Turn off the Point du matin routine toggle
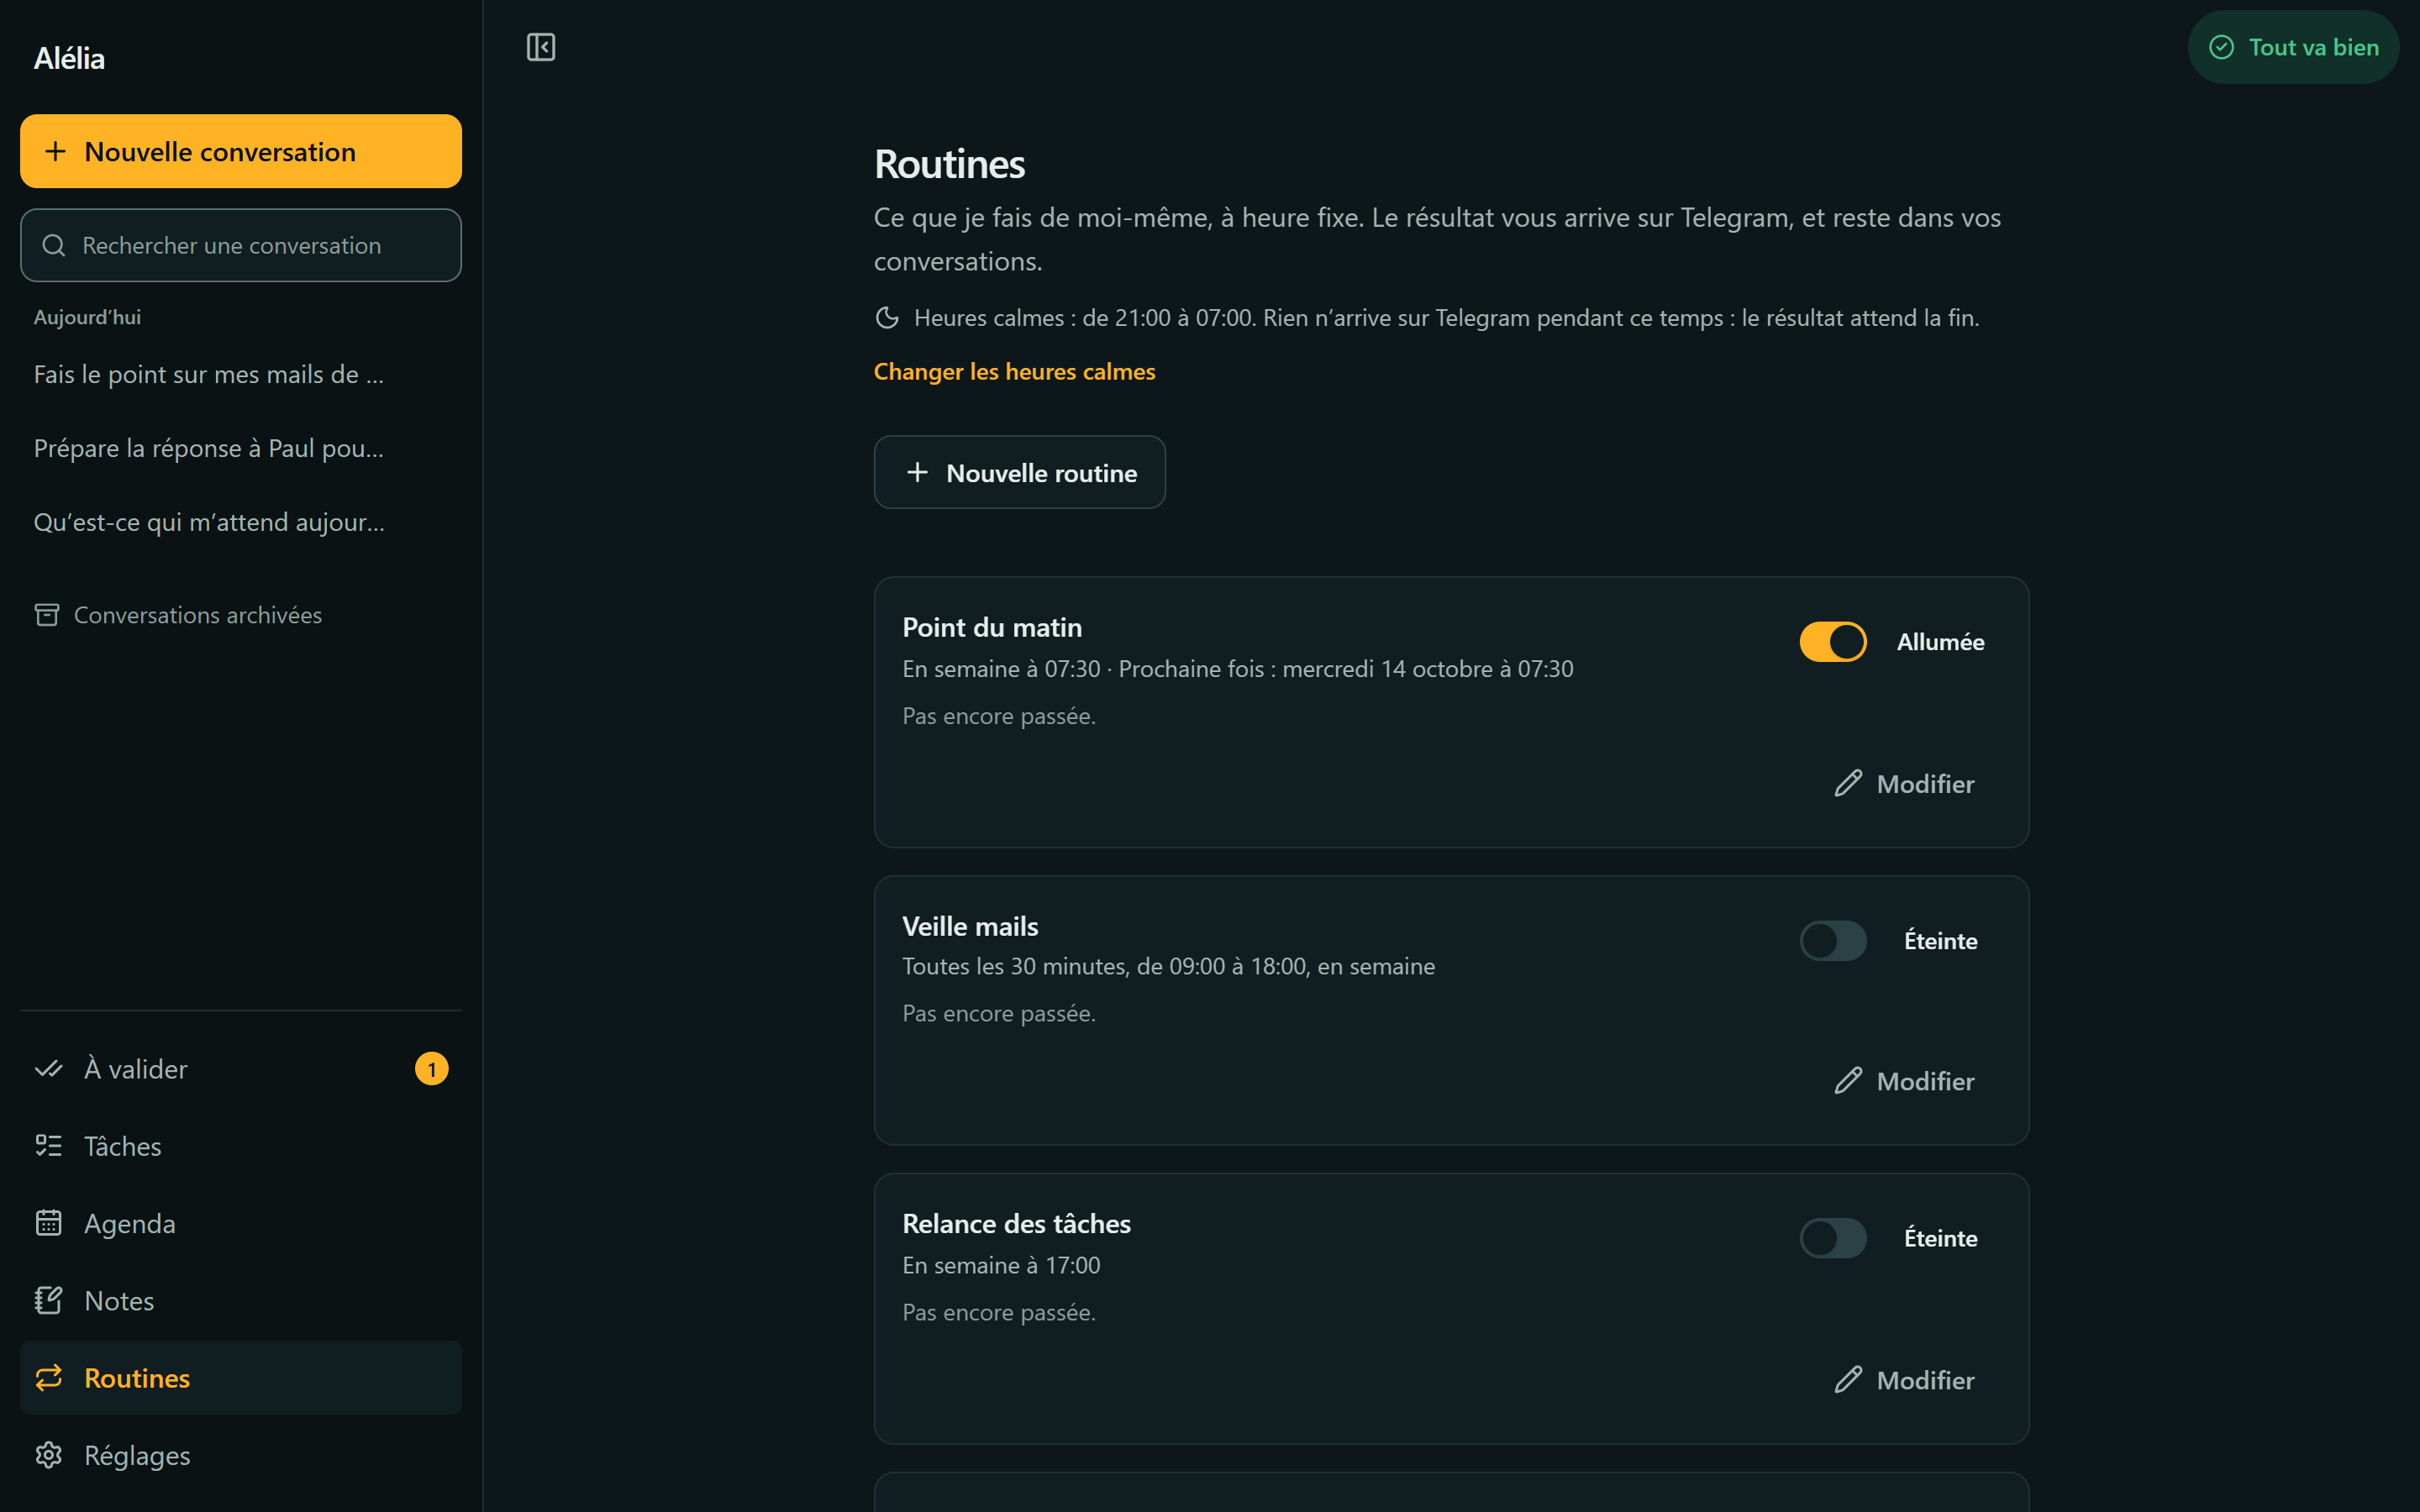The image size is (2420, 1512). (x=1833, y=642)
